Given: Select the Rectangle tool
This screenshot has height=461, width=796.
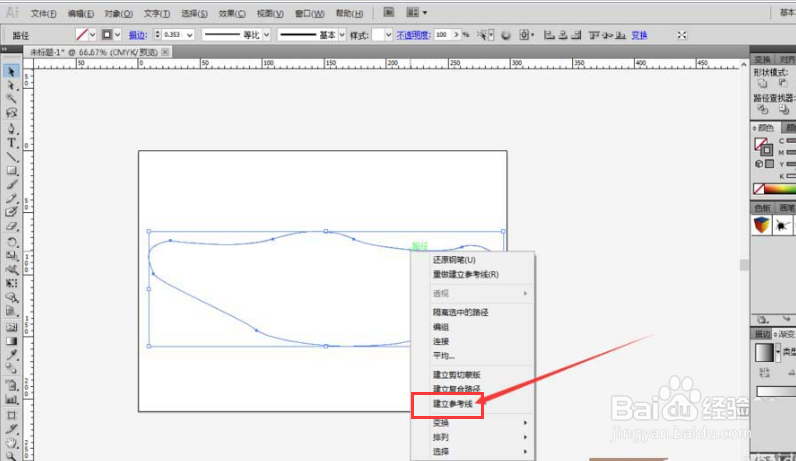Looking at the screenshot, I should [11, 171].
